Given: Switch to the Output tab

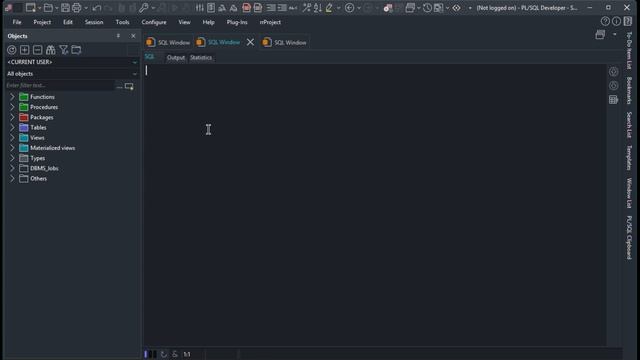Looking at the screenshot, I should tap(176, 58).
